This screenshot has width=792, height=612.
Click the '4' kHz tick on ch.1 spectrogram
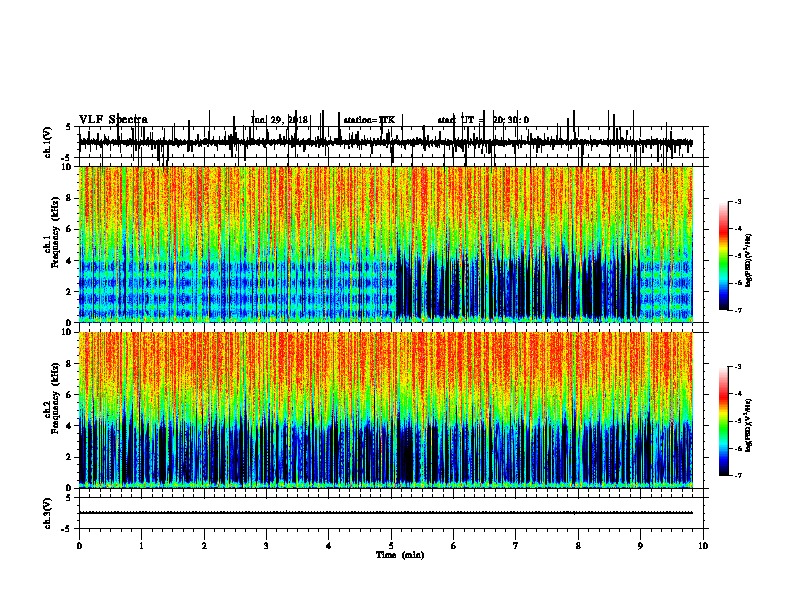[70, 261]
